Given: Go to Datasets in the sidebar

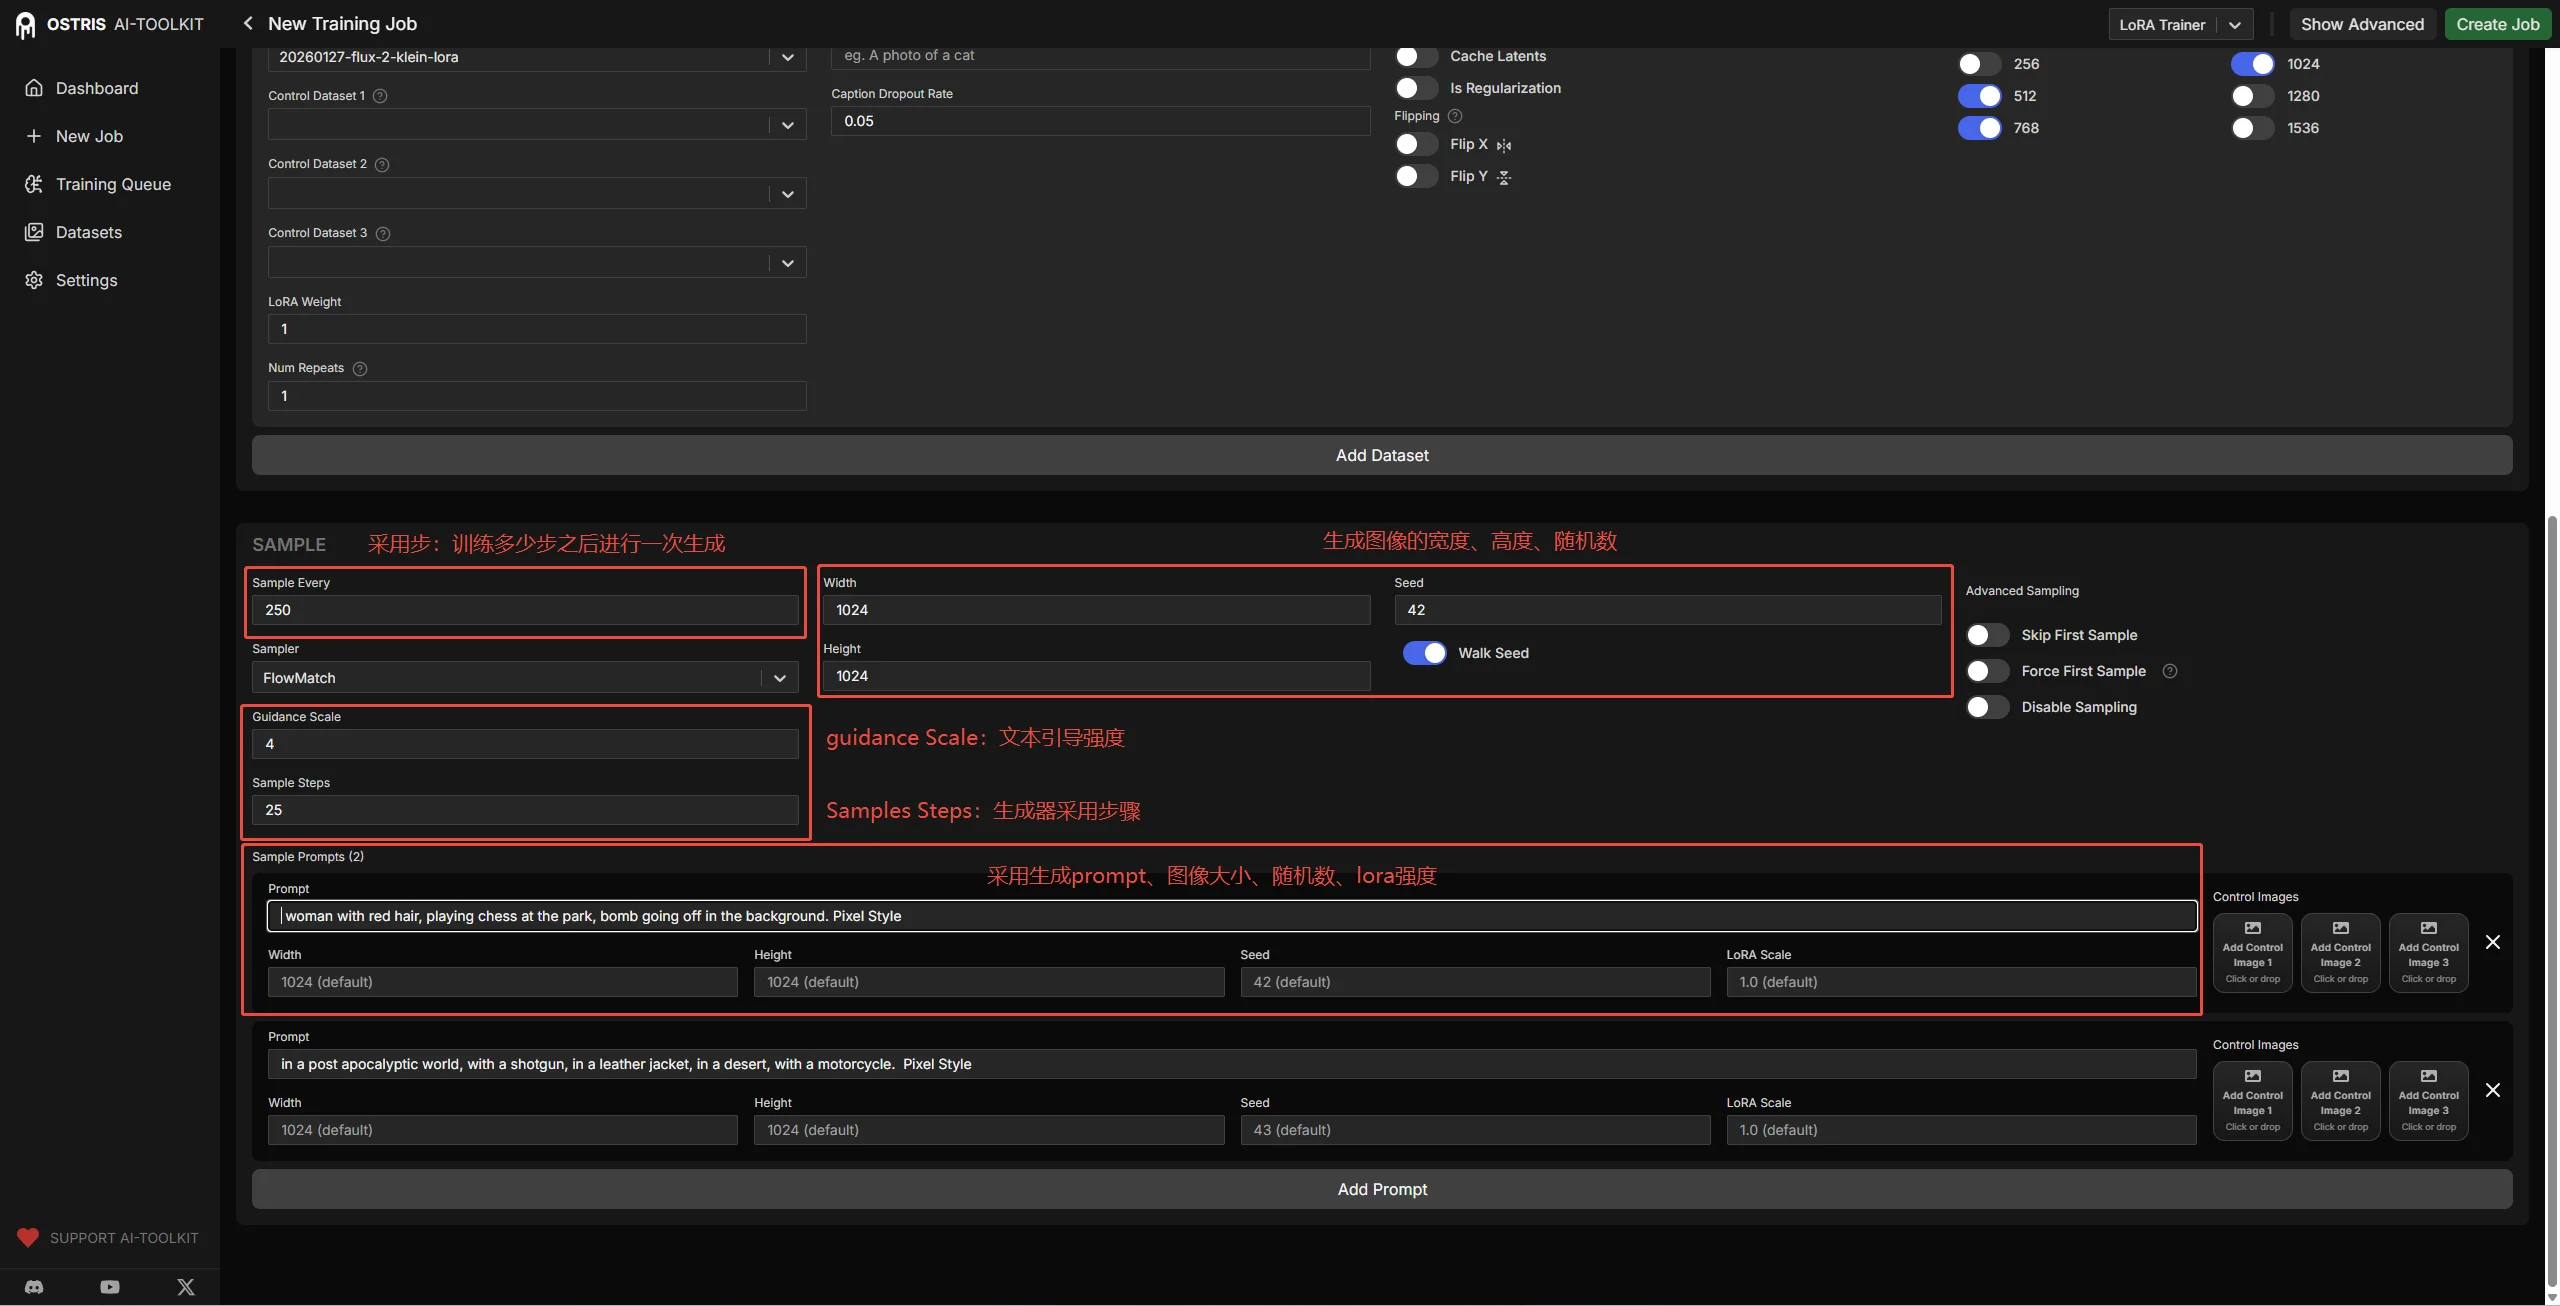Looking at the screenshot, I should 88,232.
